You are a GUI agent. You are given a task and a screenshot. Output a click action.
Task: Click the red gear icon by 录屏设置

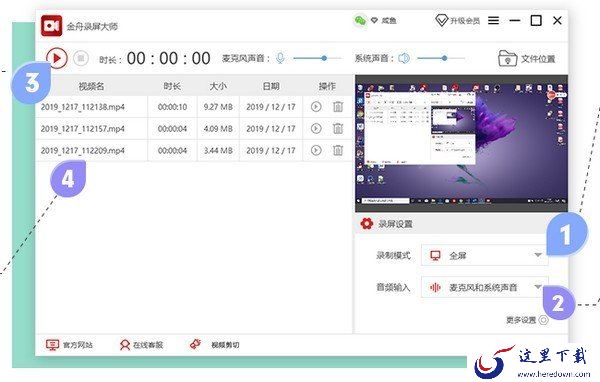367,224
